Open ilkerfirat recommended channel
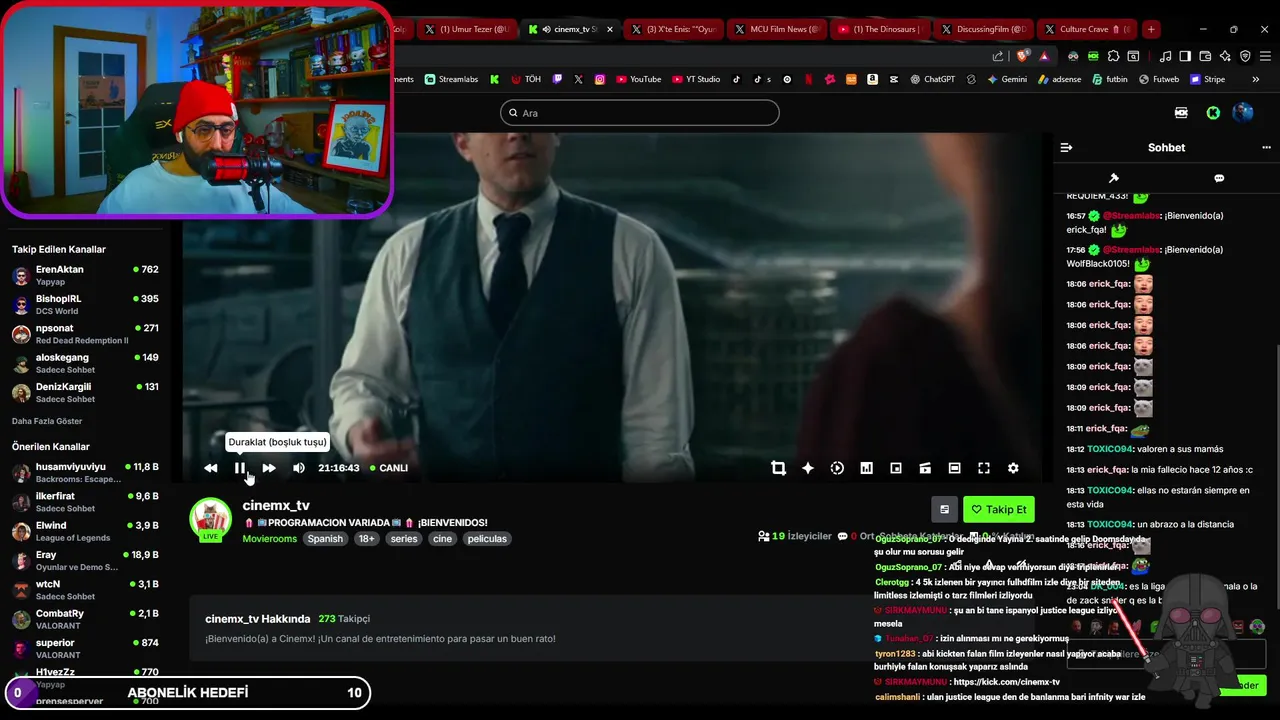The image size is (1280, 720). (x=85, y=502)
